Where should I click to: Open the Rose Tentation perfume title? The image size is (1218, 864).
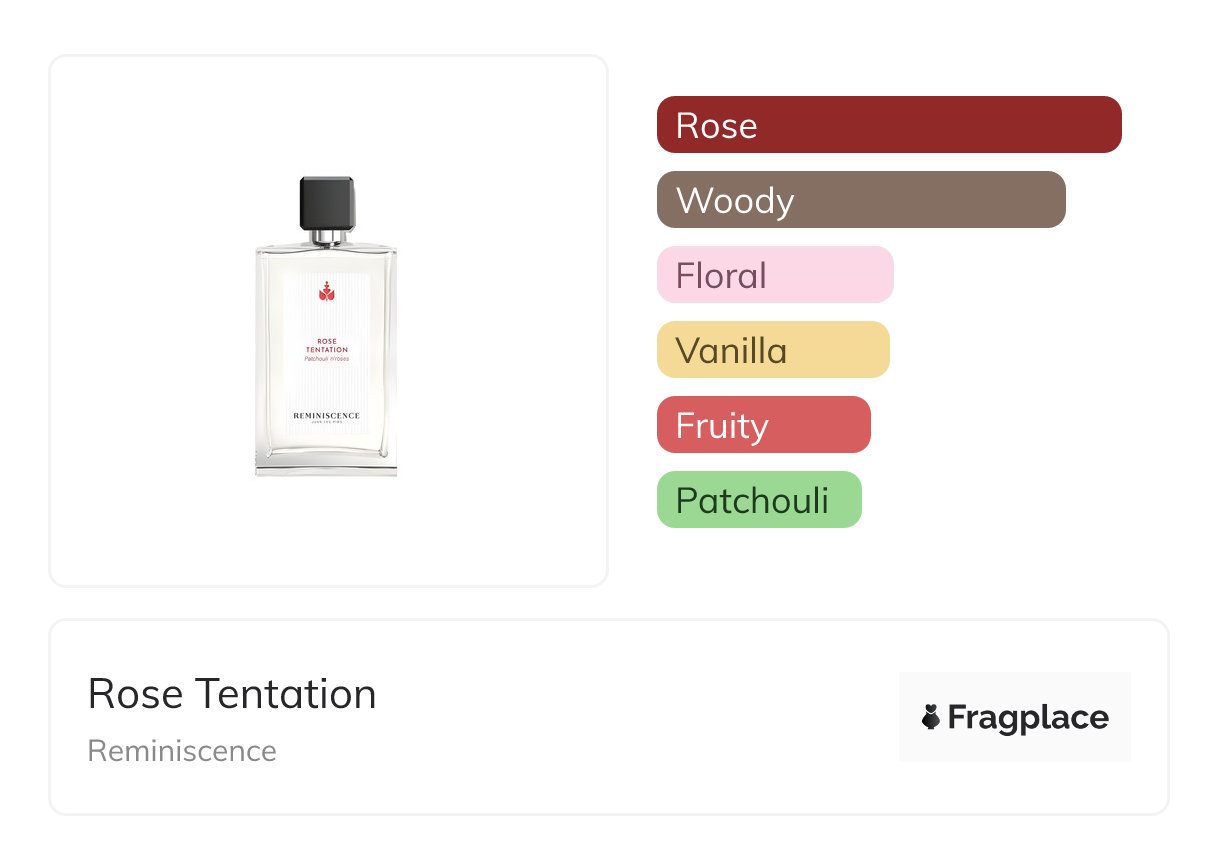coord(232,694)
